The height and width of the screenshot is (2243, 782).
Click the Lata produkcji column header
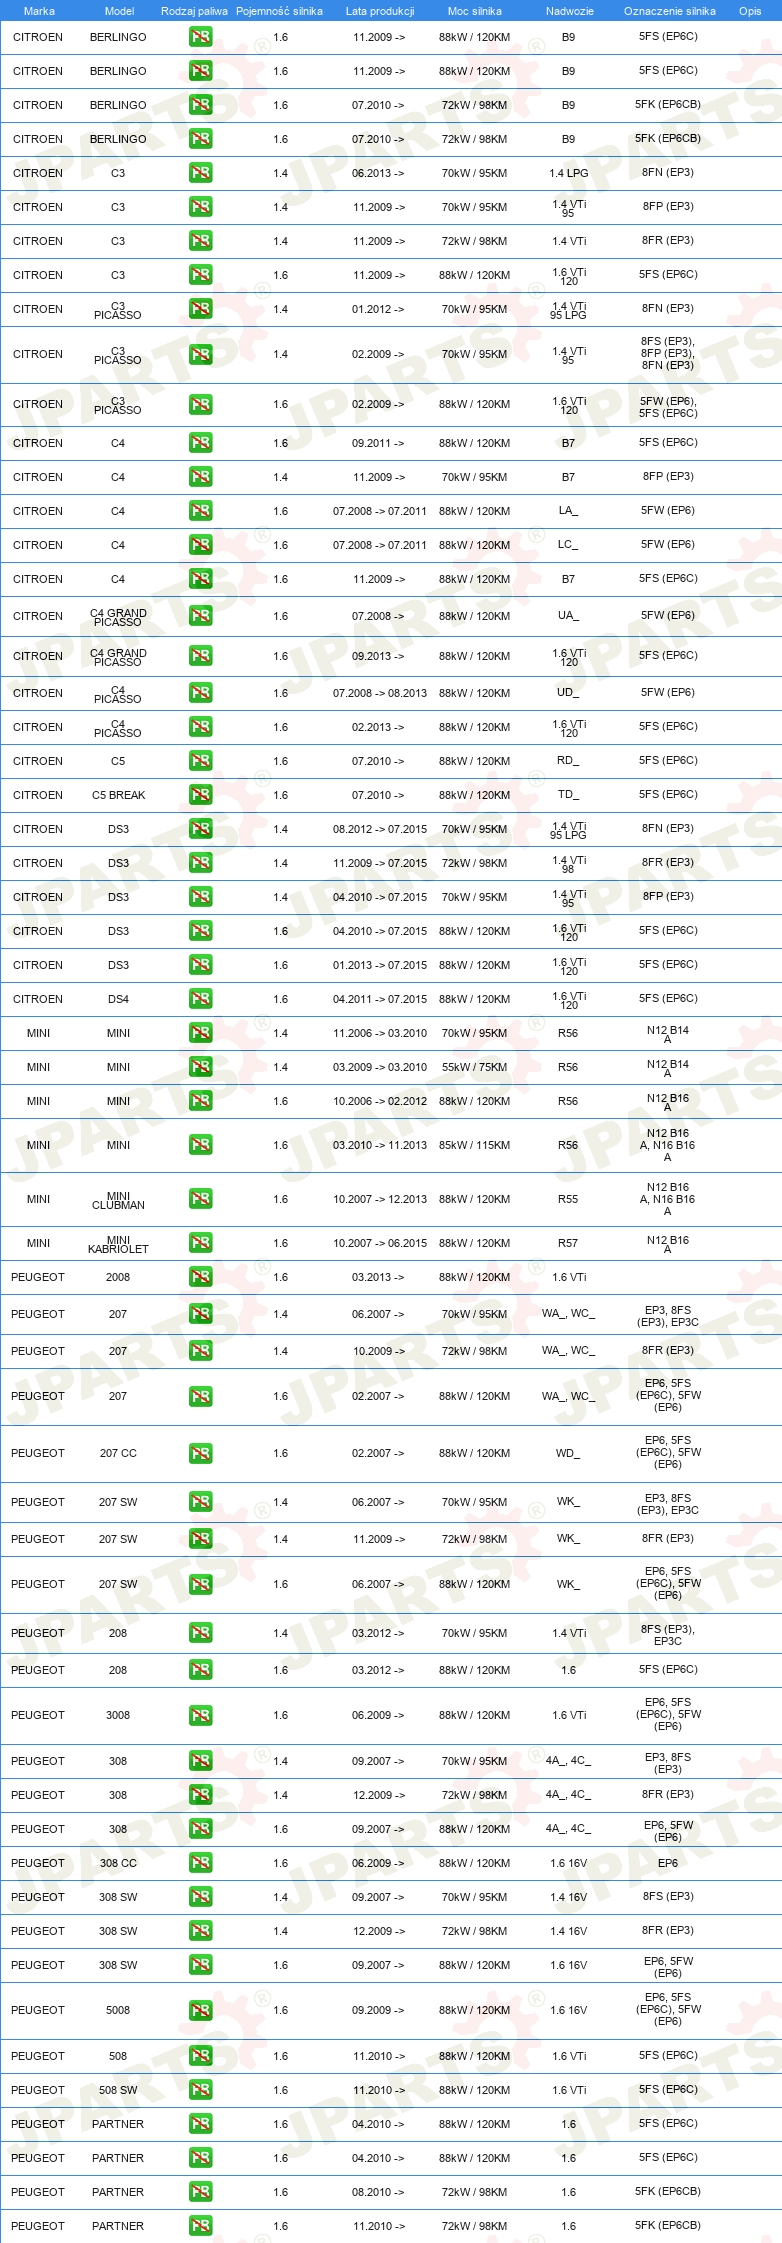[x=380, y=11]
